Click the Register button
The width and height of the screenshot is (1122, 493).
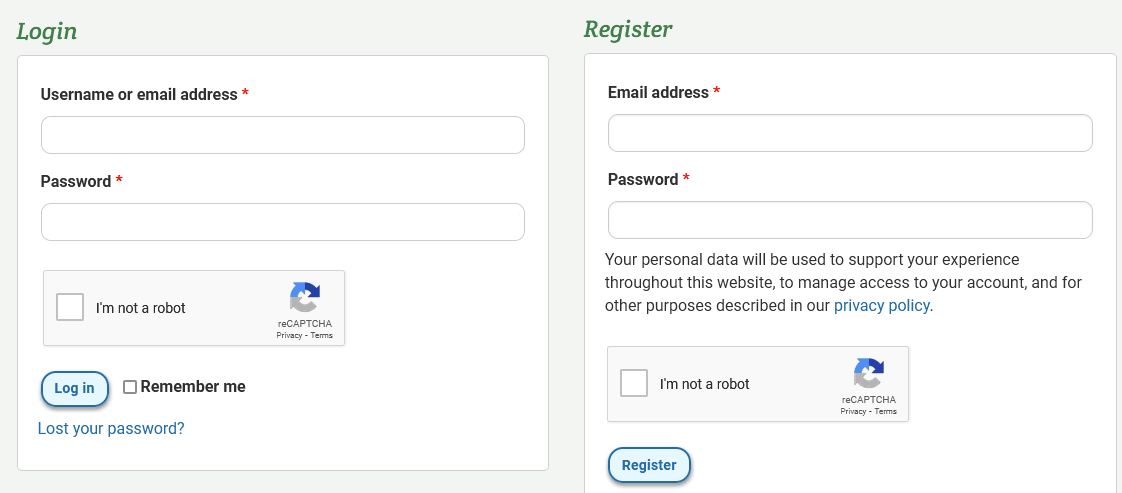(649, 465)
